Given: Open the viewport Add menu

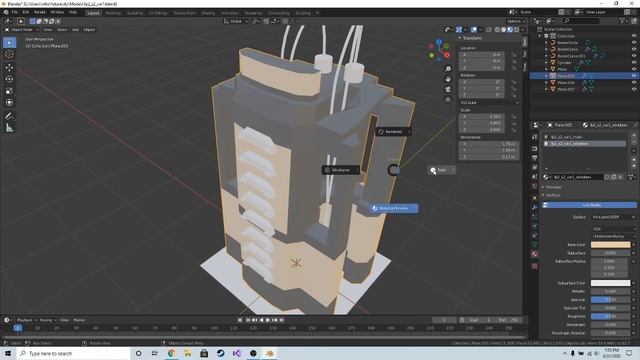Looking at the screenshot, I should (x=76, y=30).
